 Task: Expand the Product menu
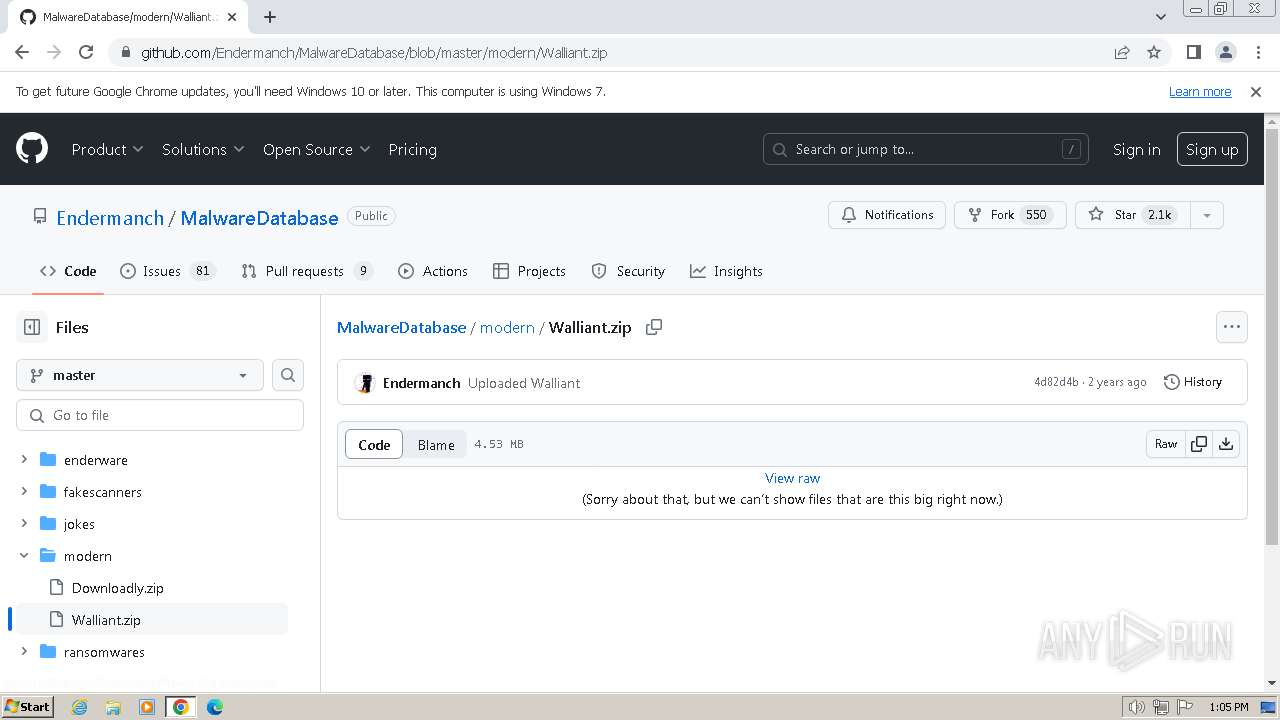[x=107, y=149]
